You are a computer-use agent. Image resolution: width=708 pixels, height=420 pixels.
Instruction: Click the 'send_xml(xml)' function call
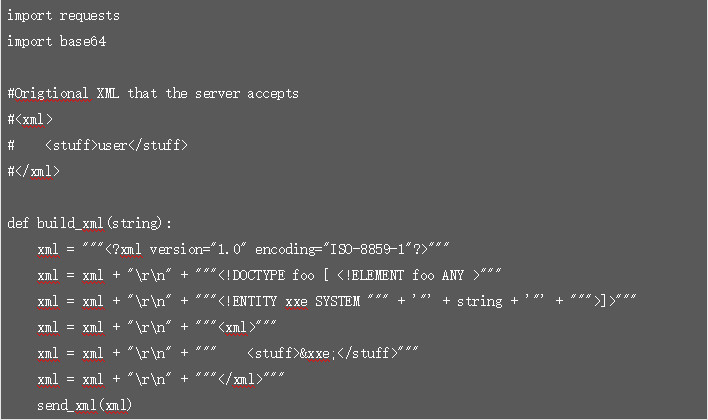point(84,405)
